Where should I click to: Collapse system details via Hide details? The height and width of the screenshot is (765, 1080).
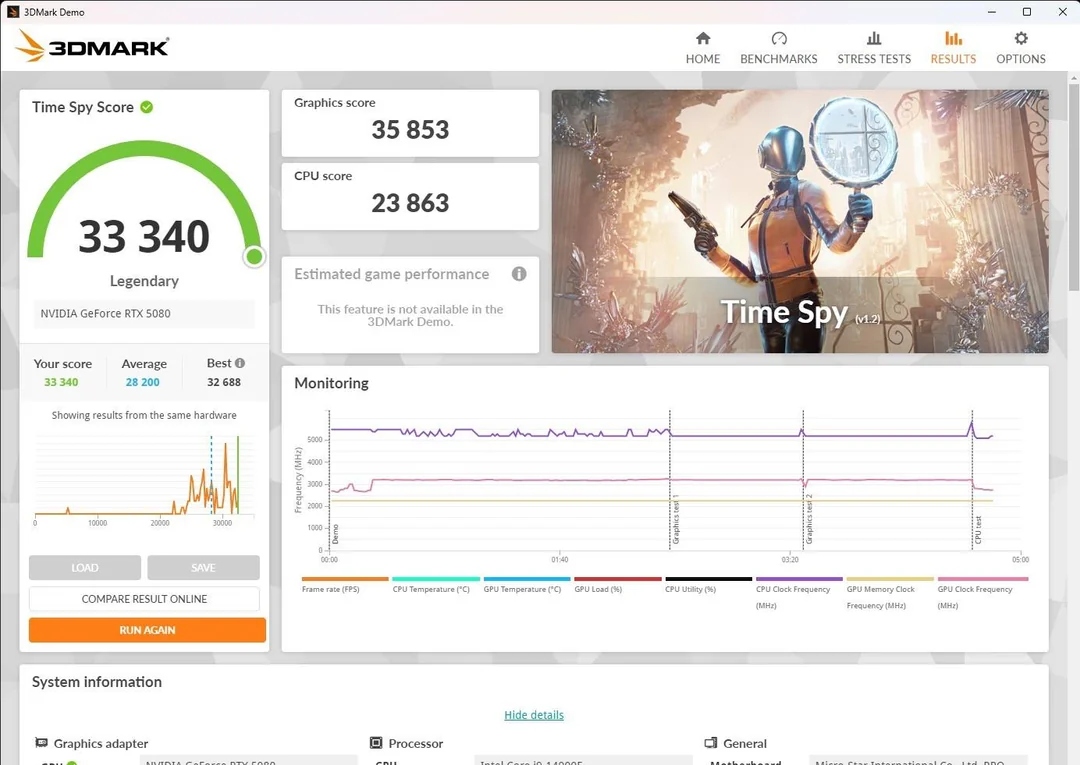533,714
